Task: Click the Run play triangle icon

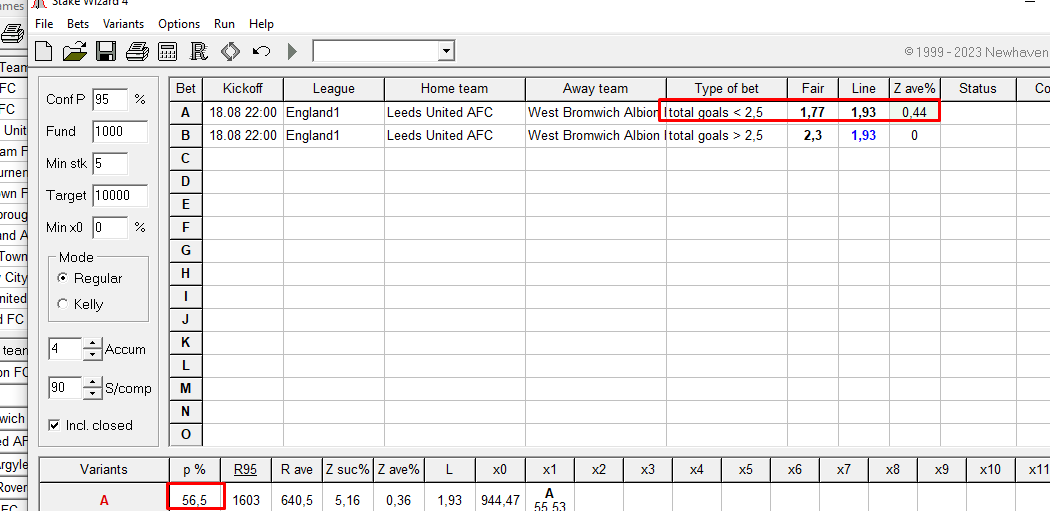Action: click(292, 51)
